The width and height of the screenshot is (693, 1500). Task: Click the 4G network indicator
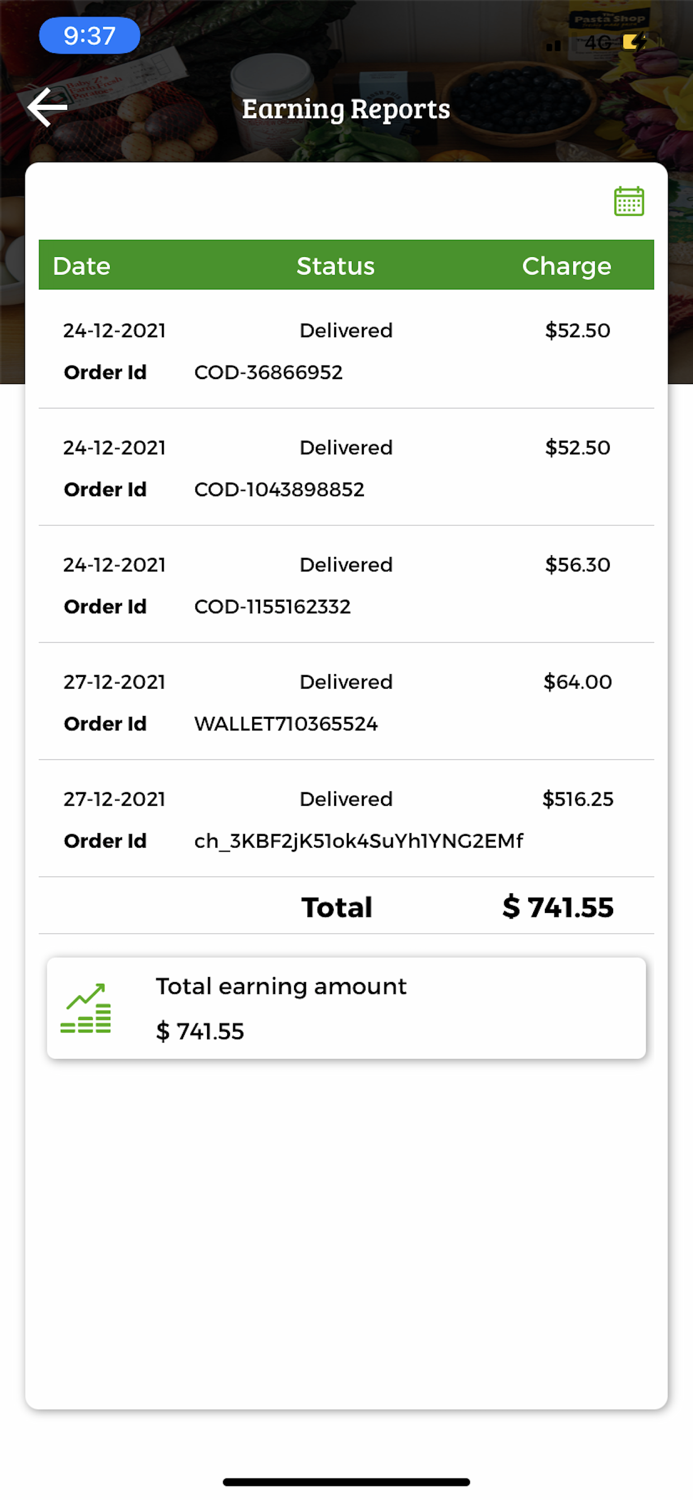595,44
